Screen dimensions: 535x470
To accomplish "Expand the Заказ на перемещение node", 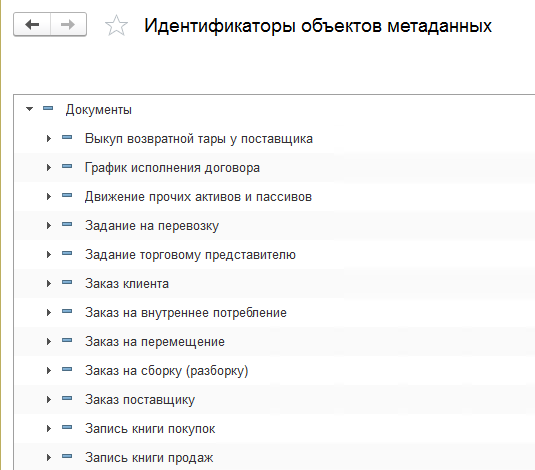I will pyautogui.click(x=49, y=341).
